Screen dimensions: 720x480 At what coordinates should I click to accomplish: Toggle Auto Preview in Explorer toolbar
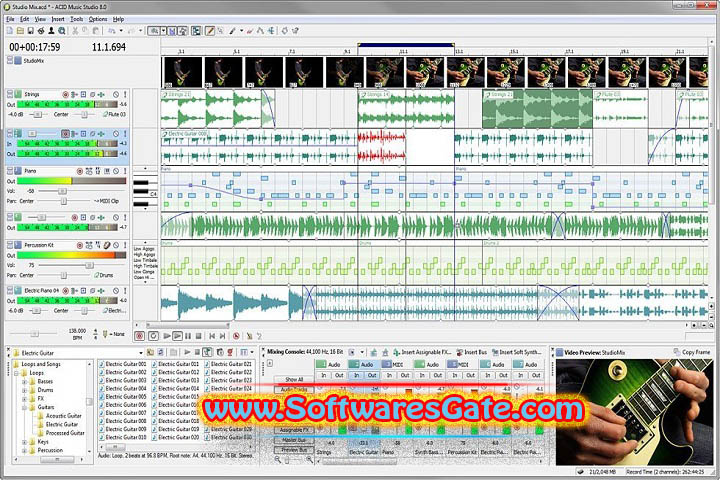(x=207, y=352)
